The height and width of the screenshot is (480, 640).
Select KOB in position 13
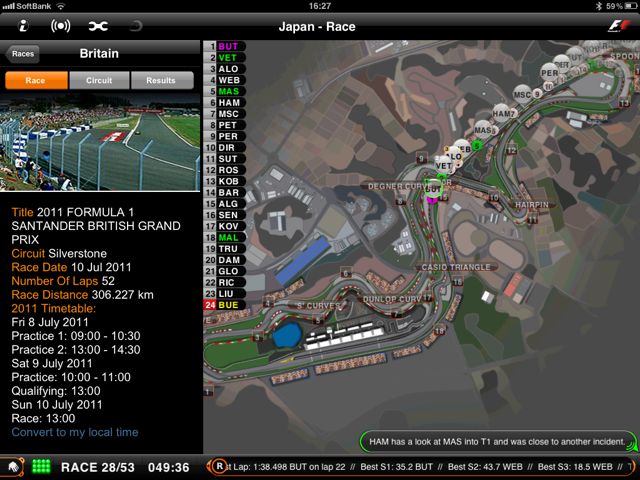[x=225, y=181]
